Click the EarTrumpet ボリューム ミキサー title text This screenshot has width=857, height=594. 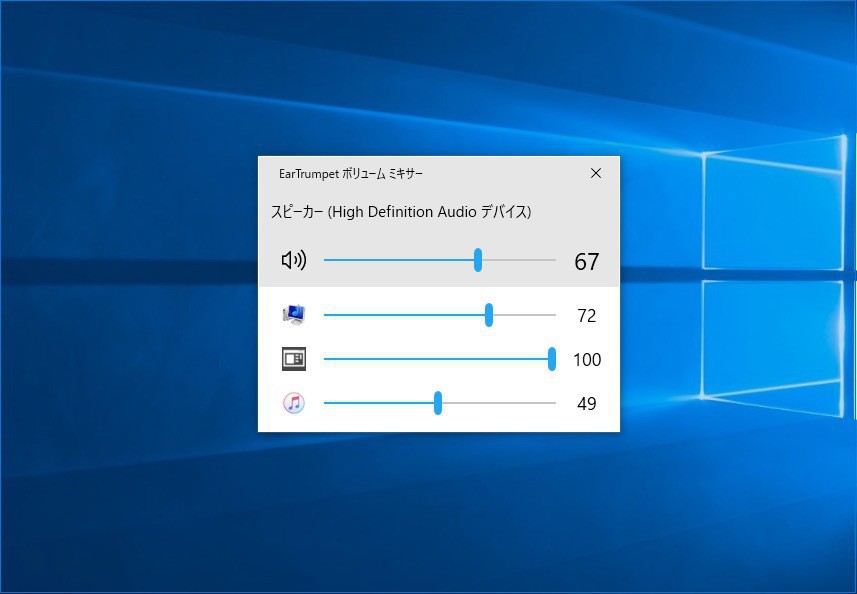[350, 174]
